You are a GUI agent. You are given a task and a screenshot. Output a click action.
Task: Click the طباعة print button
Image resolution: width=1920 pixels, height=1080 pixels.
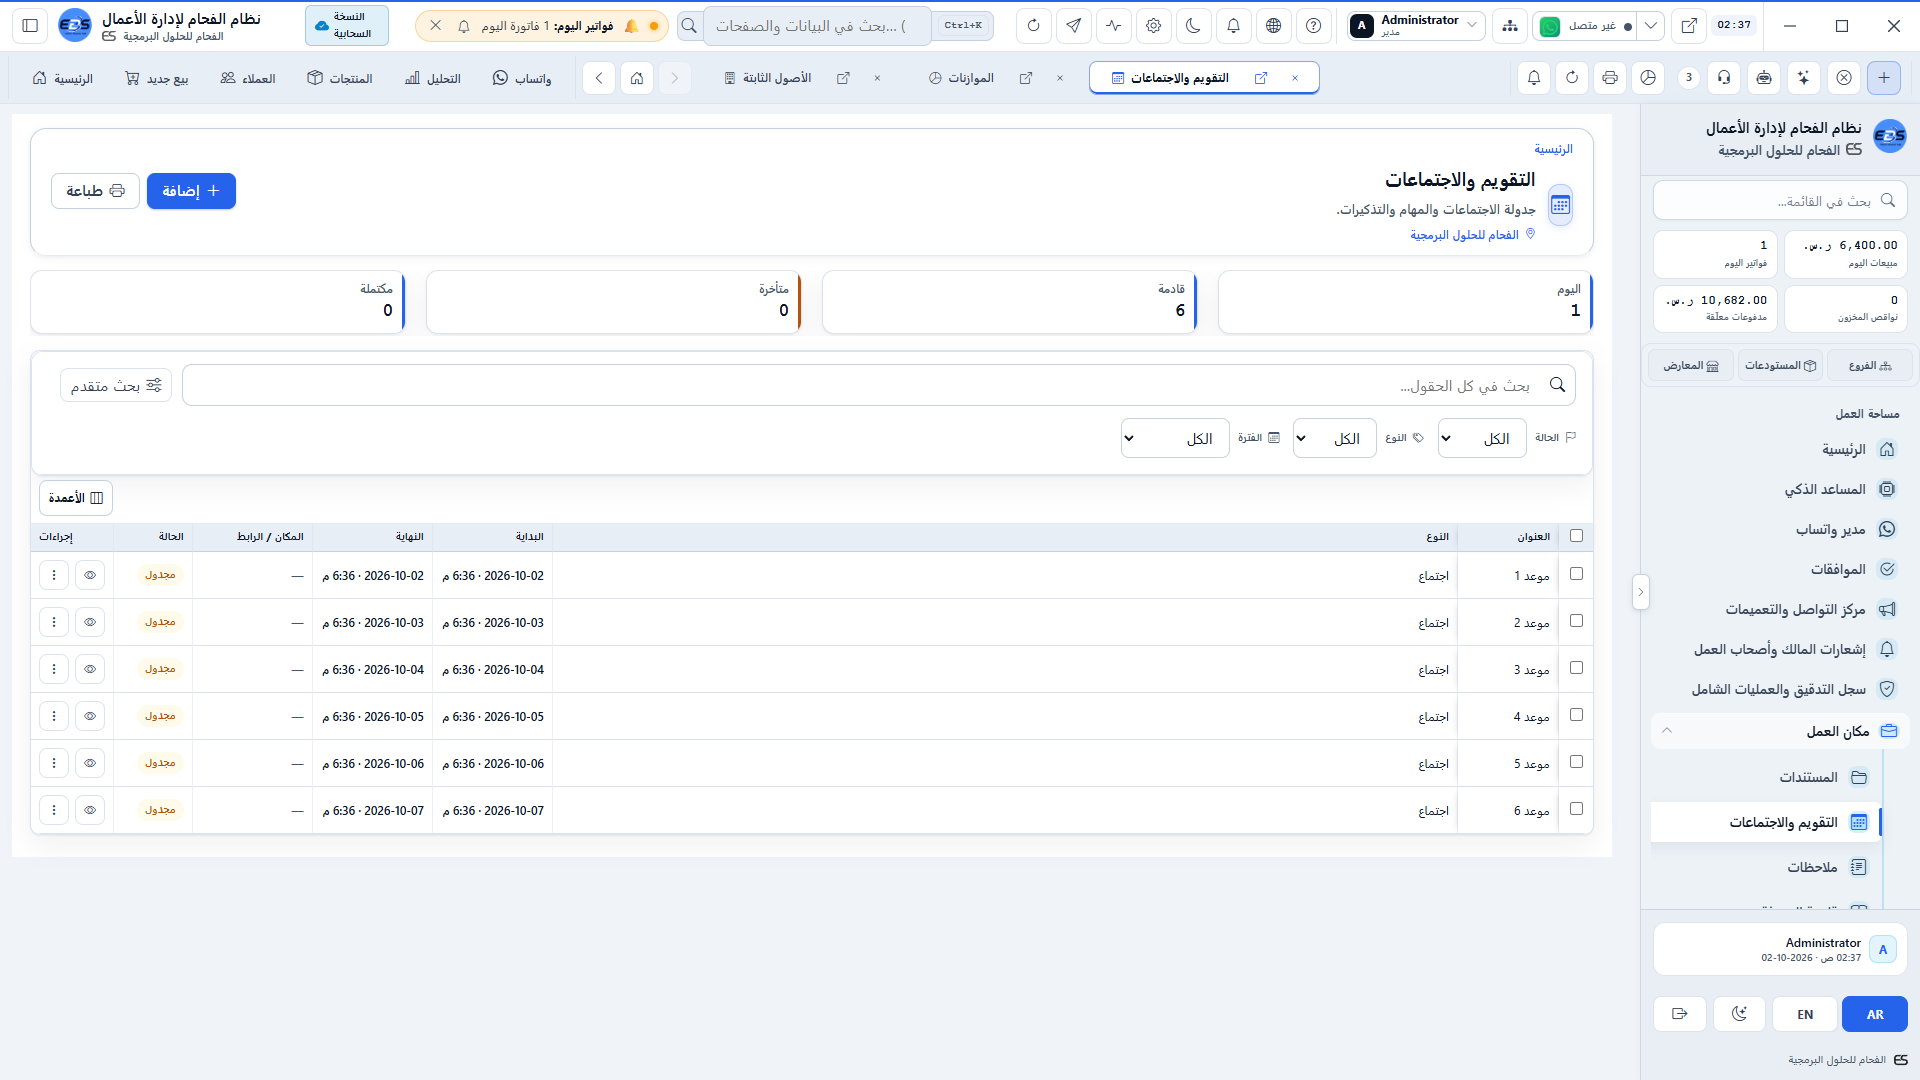[x=95, y=191]
